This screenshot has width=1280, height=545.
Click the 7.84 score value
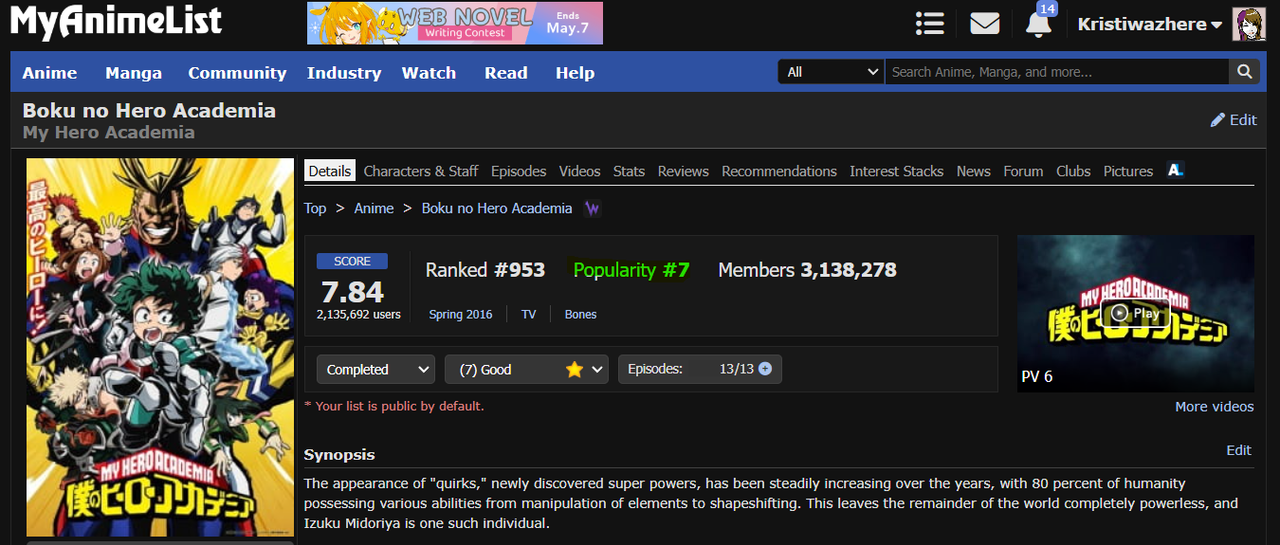click(x=352, y=291)
